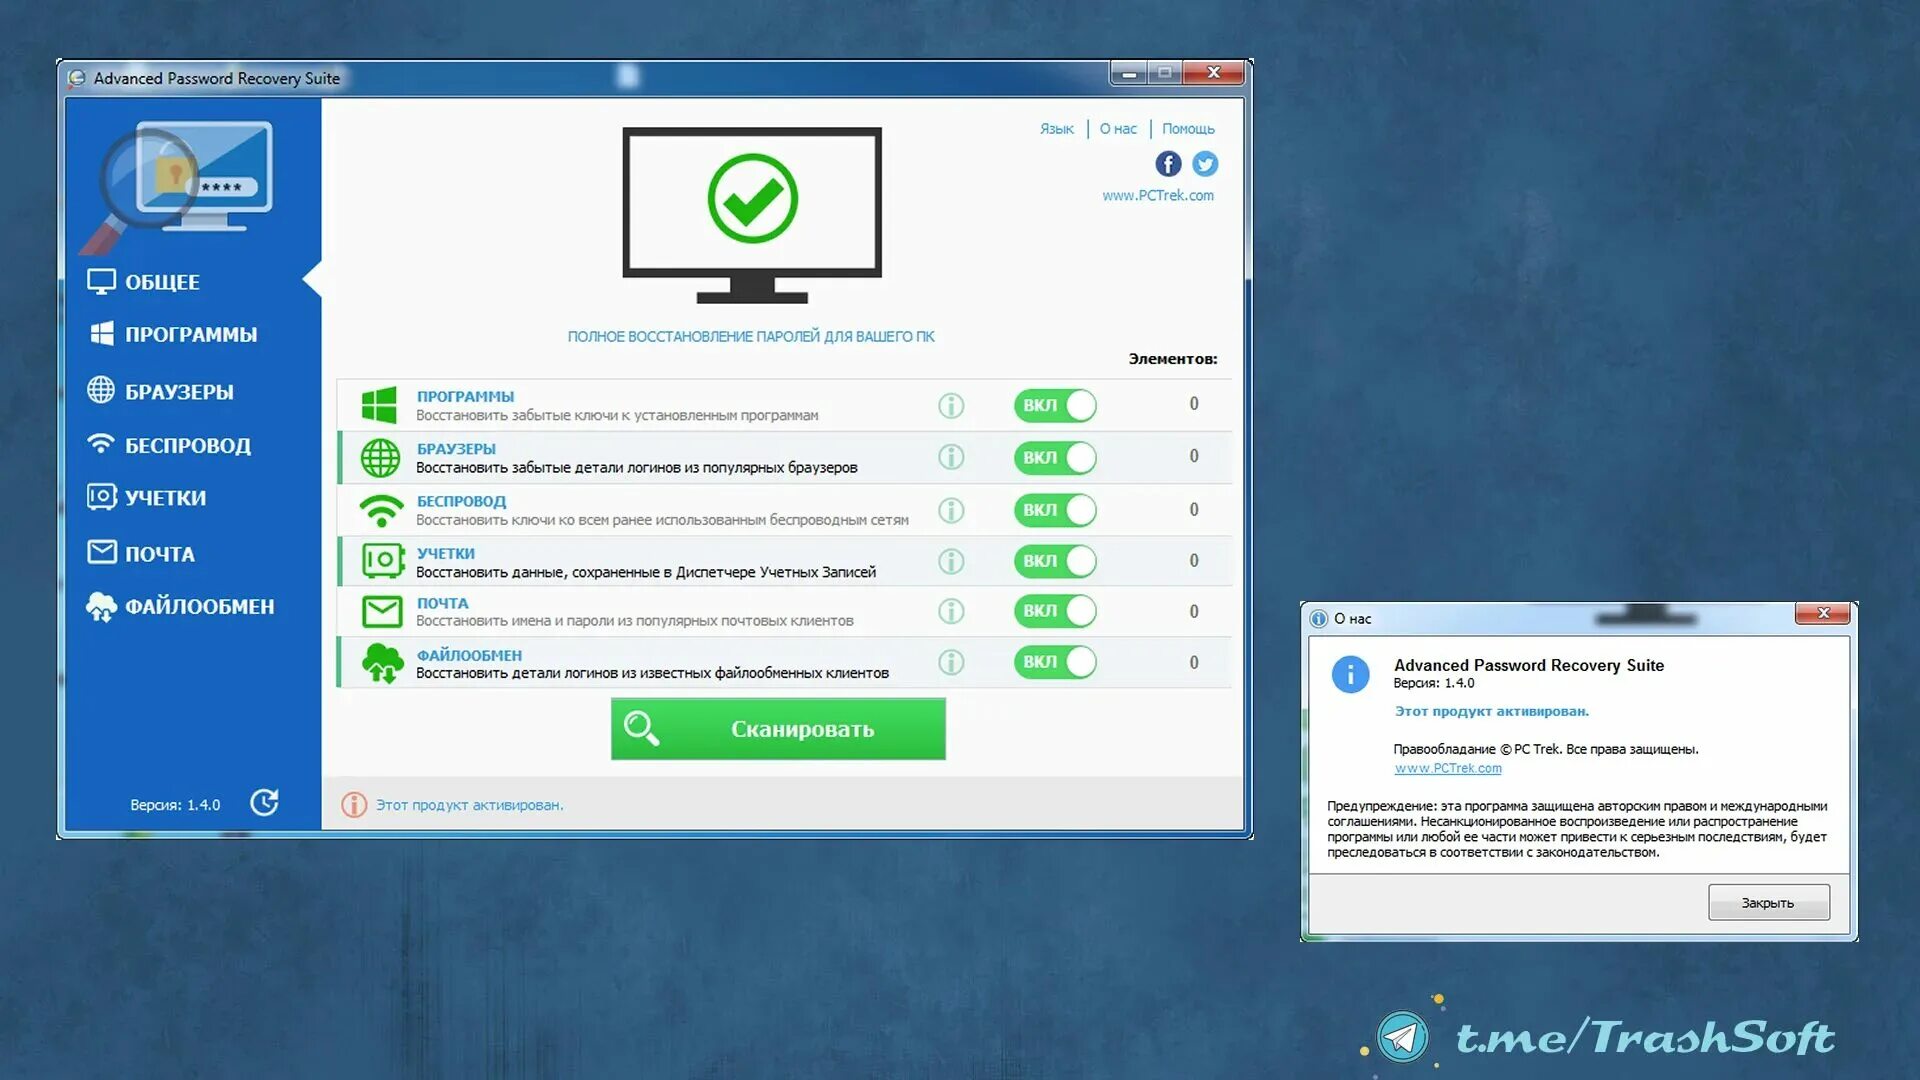1920x1080 pixels.
Task: Select Браузеры in the left sidebar
Action: click(x=178, y=392)
